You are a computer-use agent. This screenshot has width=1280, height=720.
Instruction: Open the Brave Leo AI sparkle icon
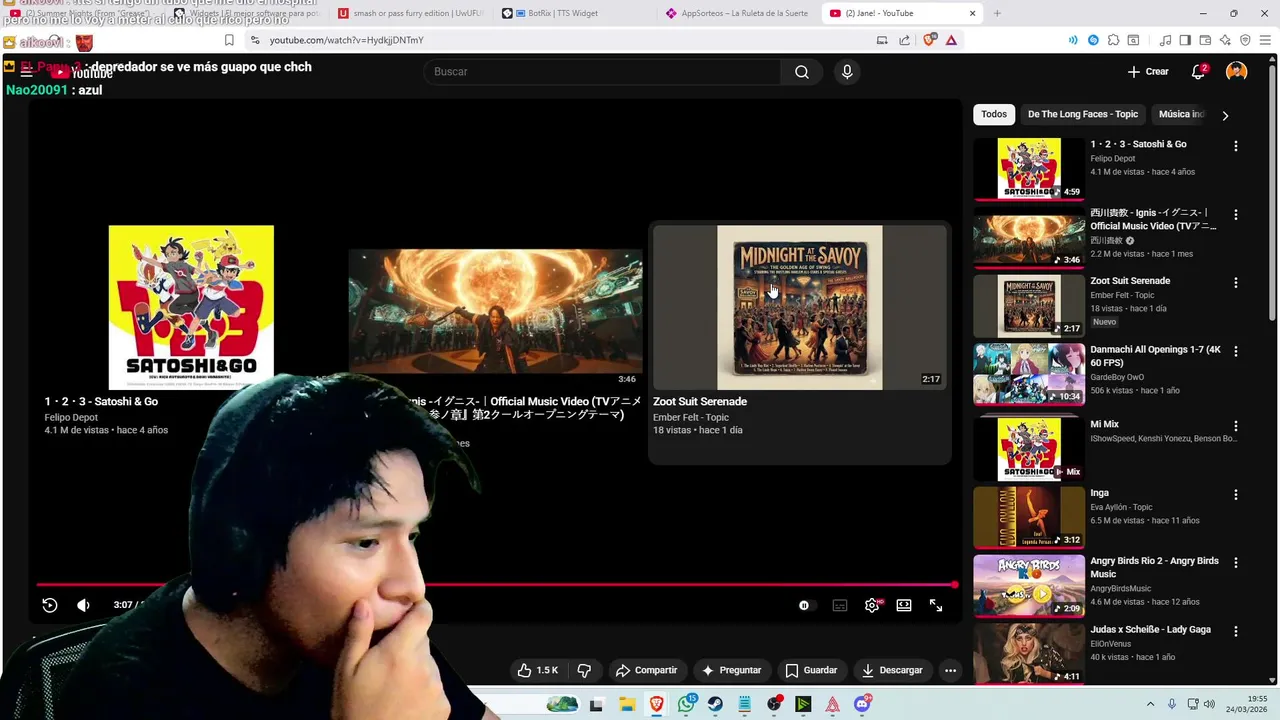point(1225,40)
